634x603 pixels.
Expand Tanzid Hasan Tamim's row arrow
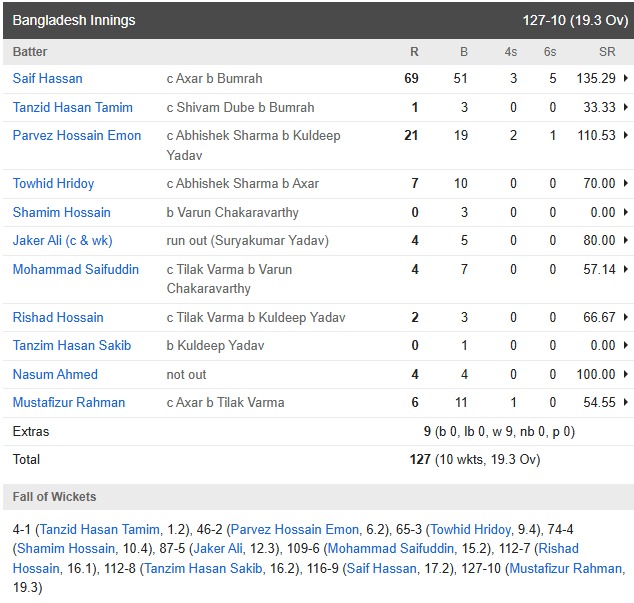pyautogui.click(x=626, y=108)
